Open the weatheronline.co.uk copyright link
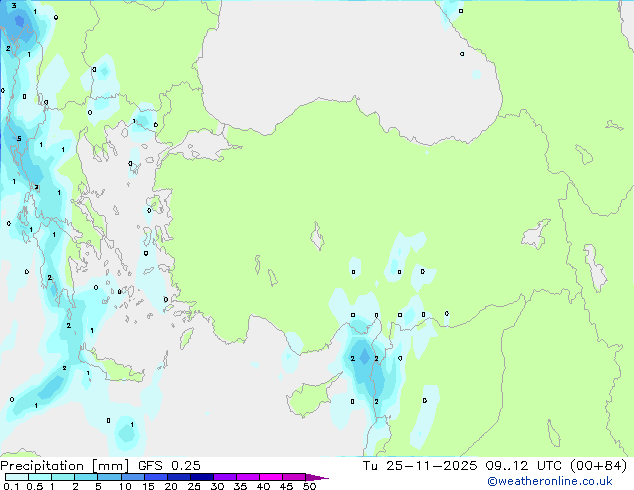Image resolution: width=634 pixels, height=490 pixels. (549, 481)
